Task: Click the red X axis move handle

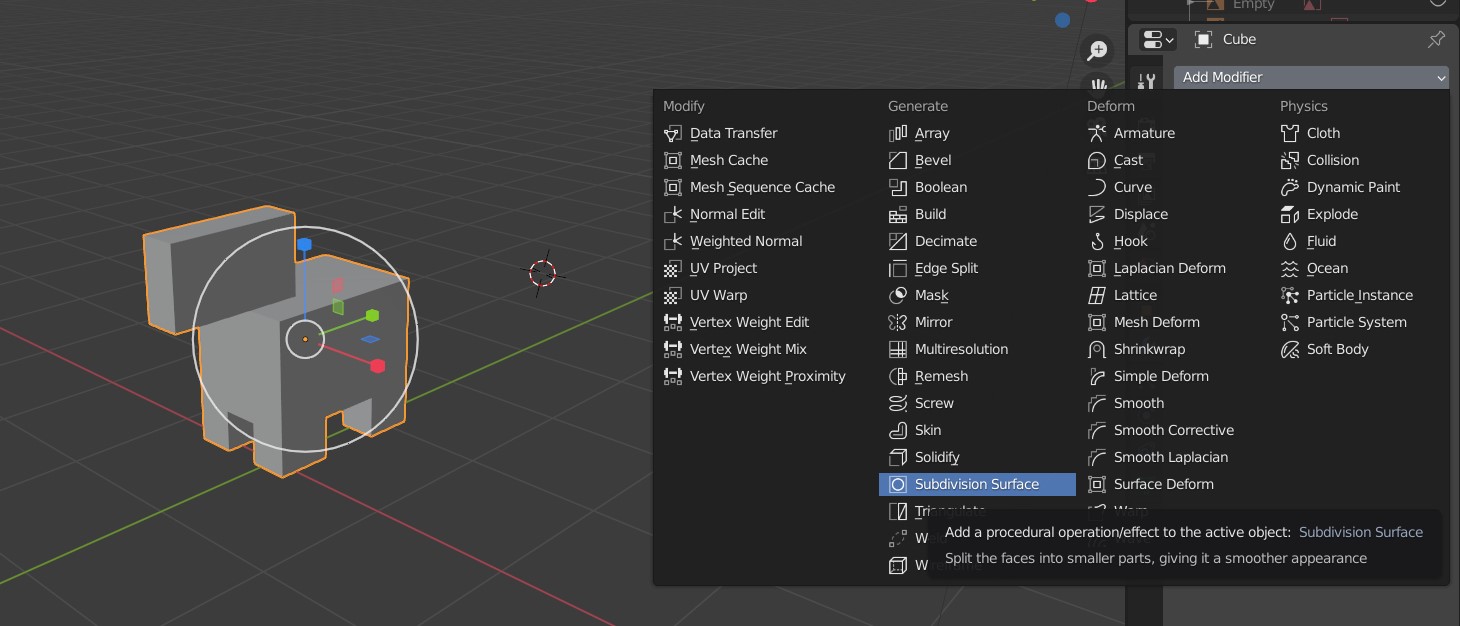Action: pos(378,366)
